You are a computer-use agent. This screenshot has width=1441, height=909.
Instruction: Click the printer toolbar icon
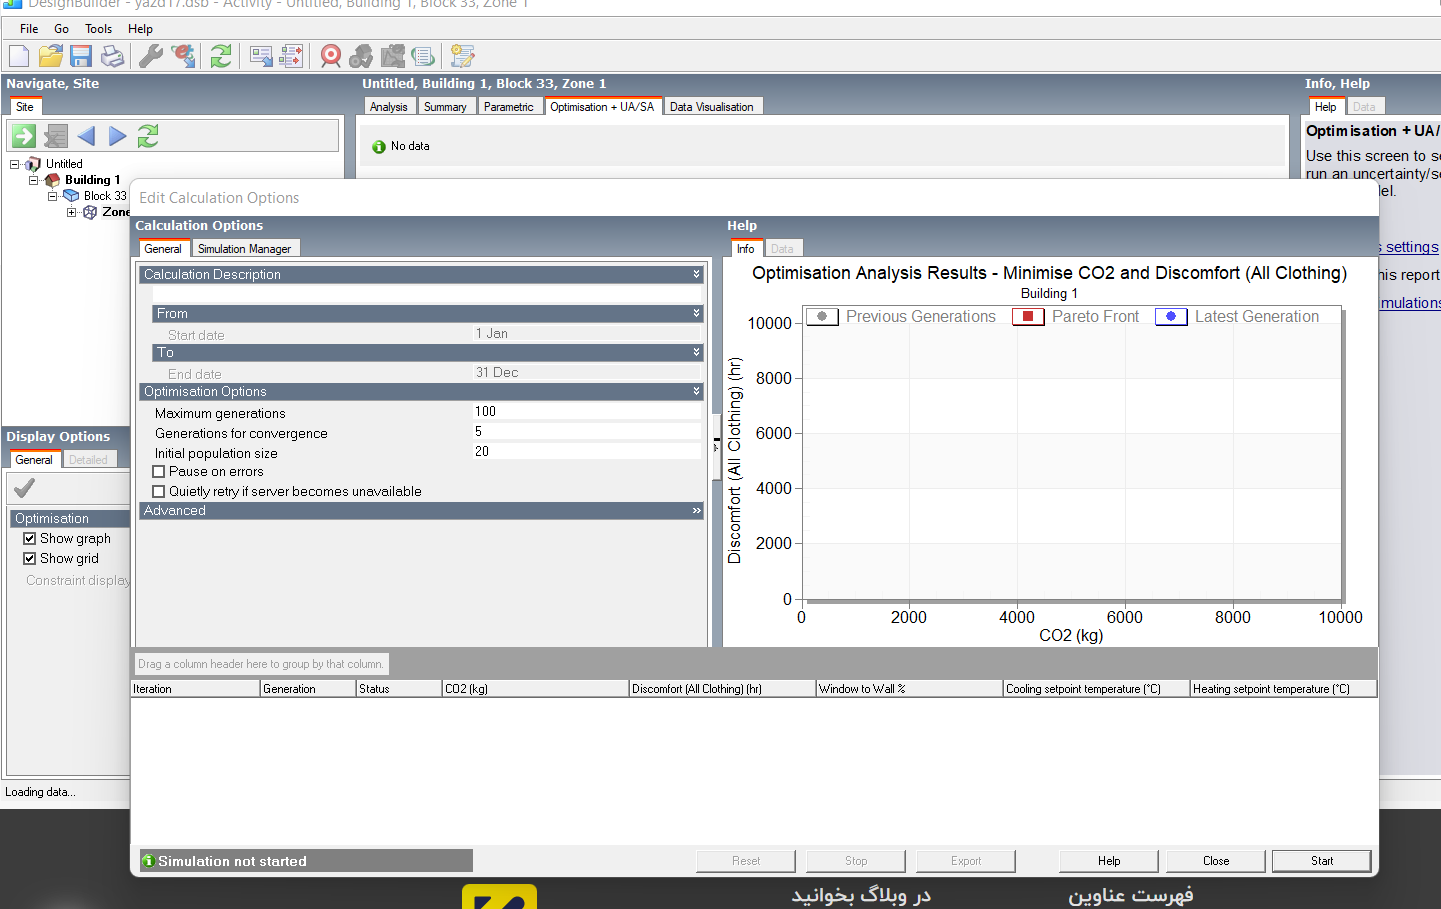pyautogui.click(x=112, y=56)
